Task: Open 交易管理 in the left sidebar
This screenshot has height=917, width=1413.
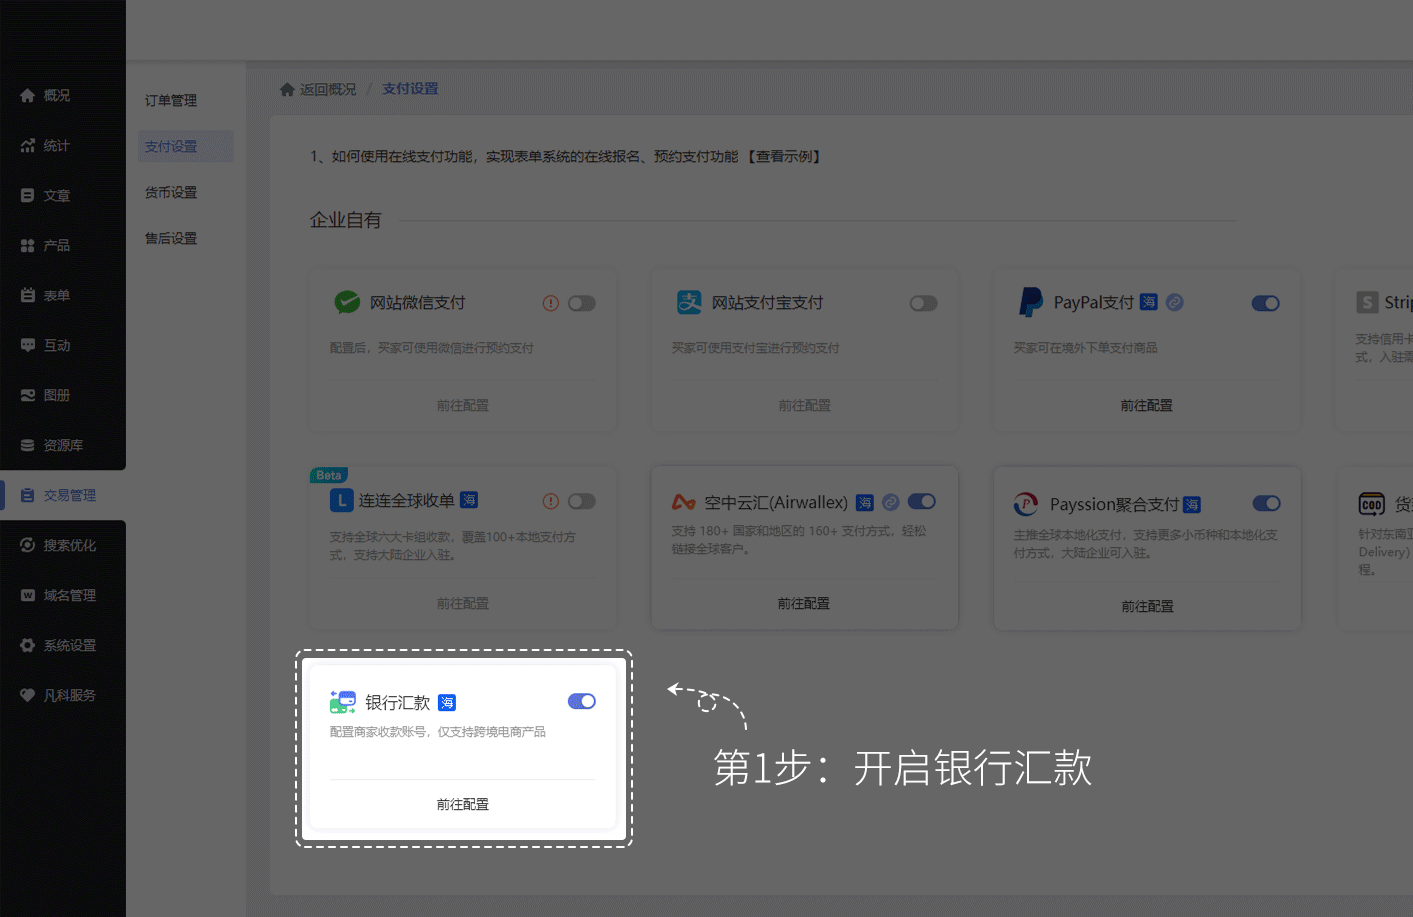Action: [69, 495]
